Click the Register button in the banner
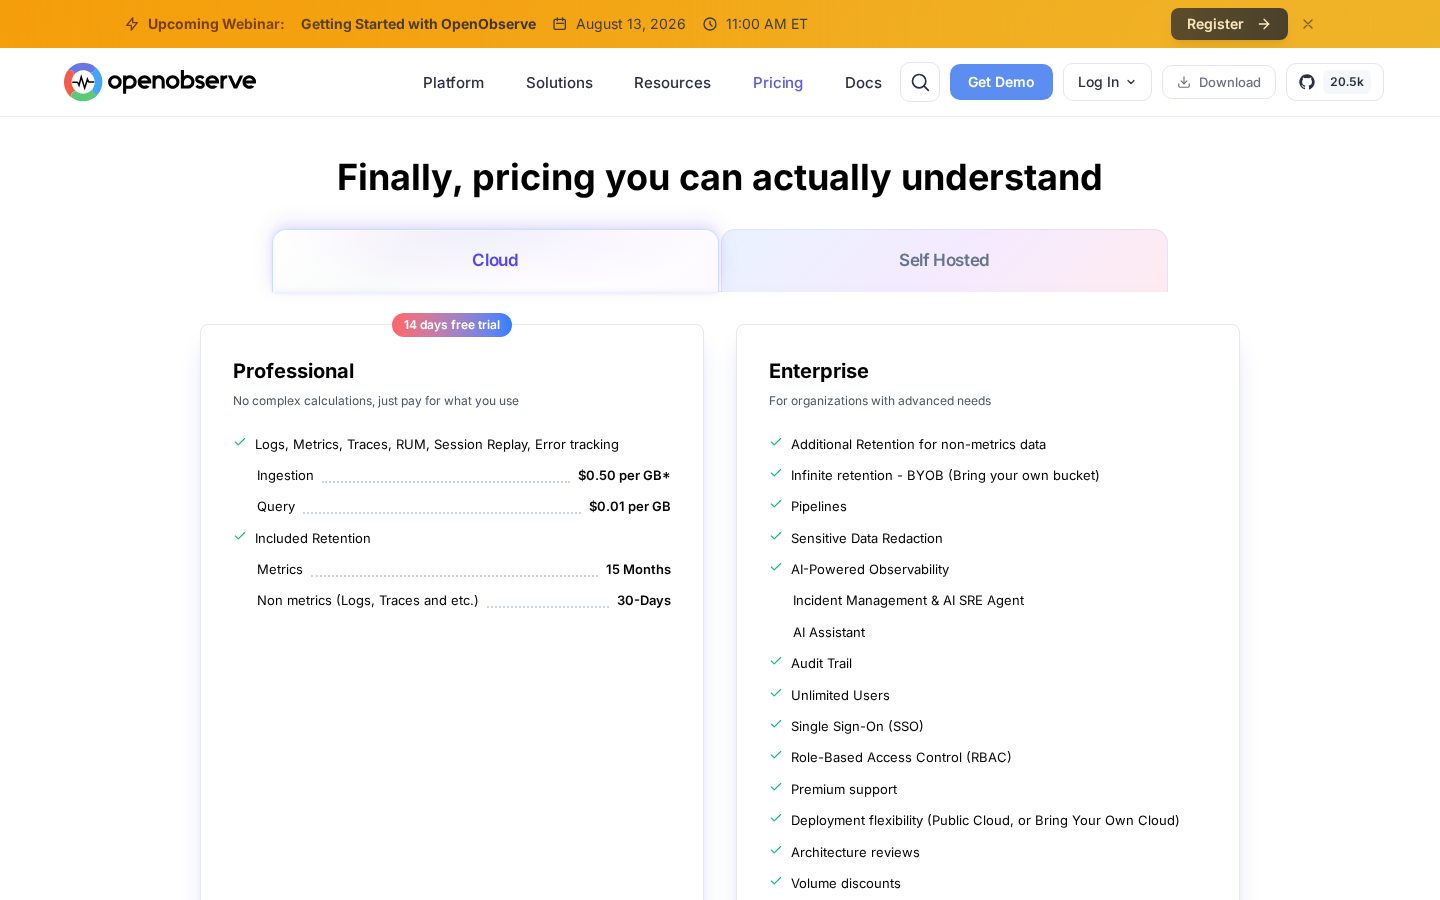Viewport: 1440px width, 900px height. point(1229,24)
